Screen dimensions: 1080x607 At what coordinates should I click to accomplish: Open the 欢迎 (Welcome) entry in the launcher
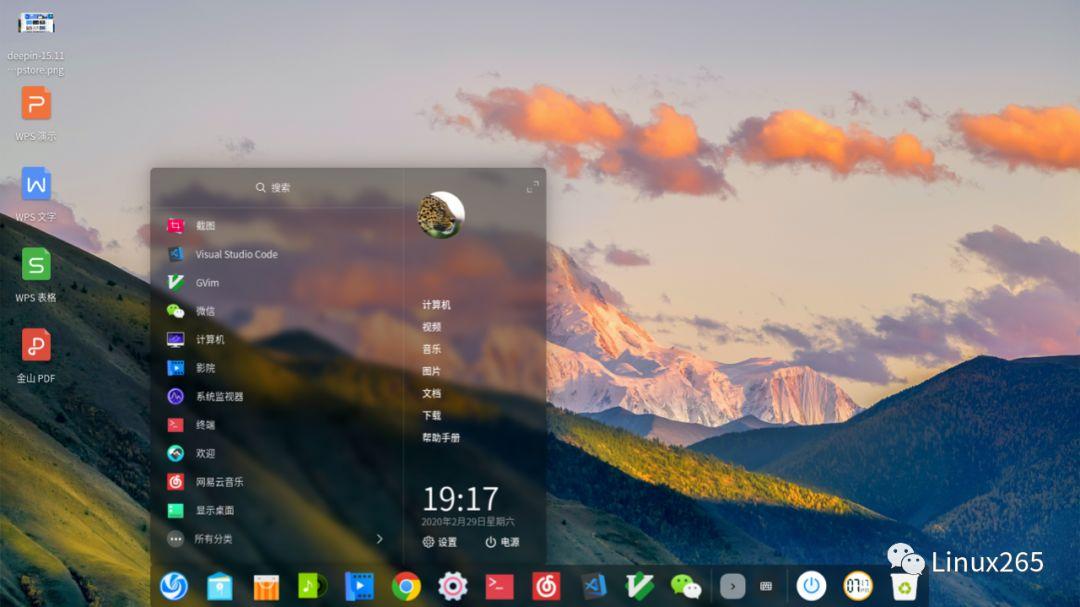(204, 453)
